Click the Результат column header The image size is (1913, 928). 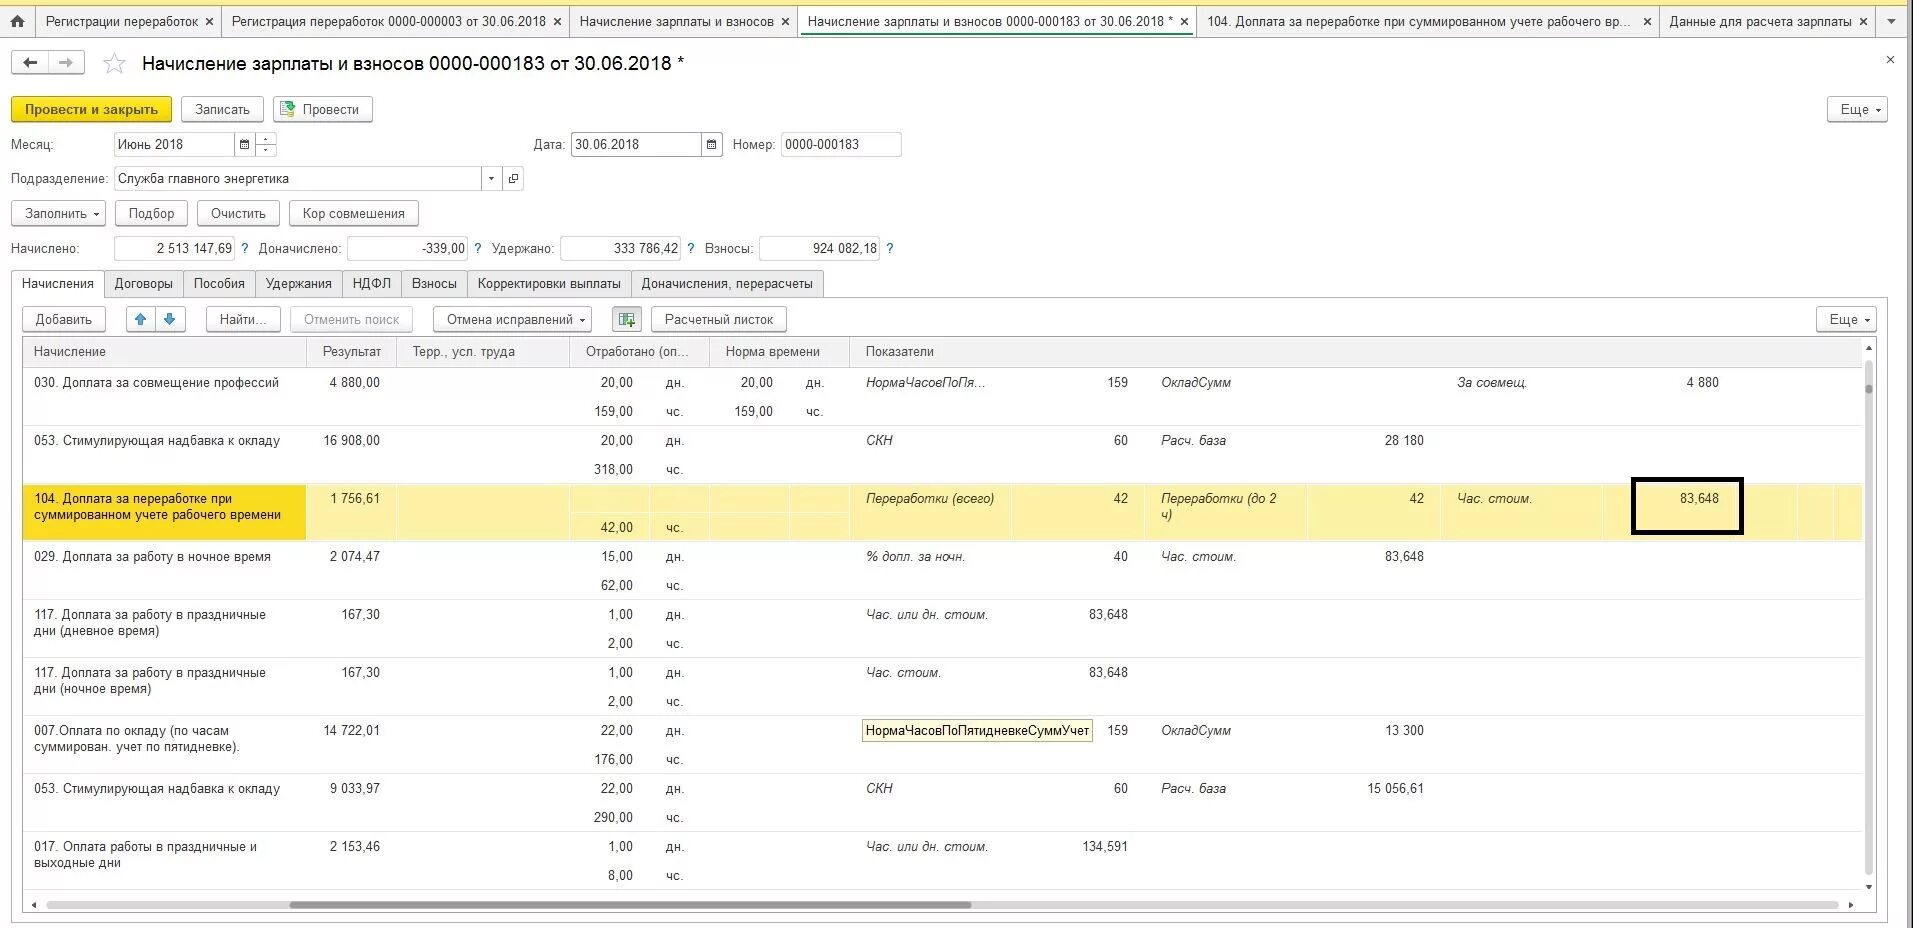click(x=351, y=351)
